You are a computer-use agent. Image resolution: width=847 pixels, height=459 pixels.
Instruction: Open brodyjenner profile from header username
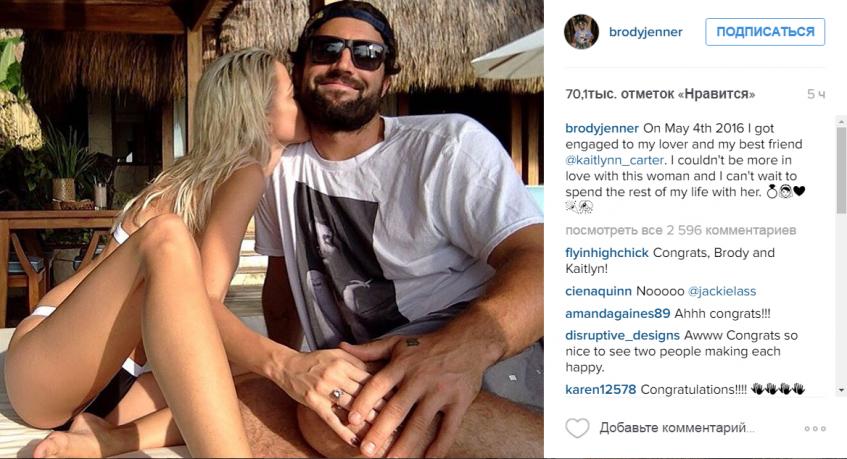click(x=646, y=32)
